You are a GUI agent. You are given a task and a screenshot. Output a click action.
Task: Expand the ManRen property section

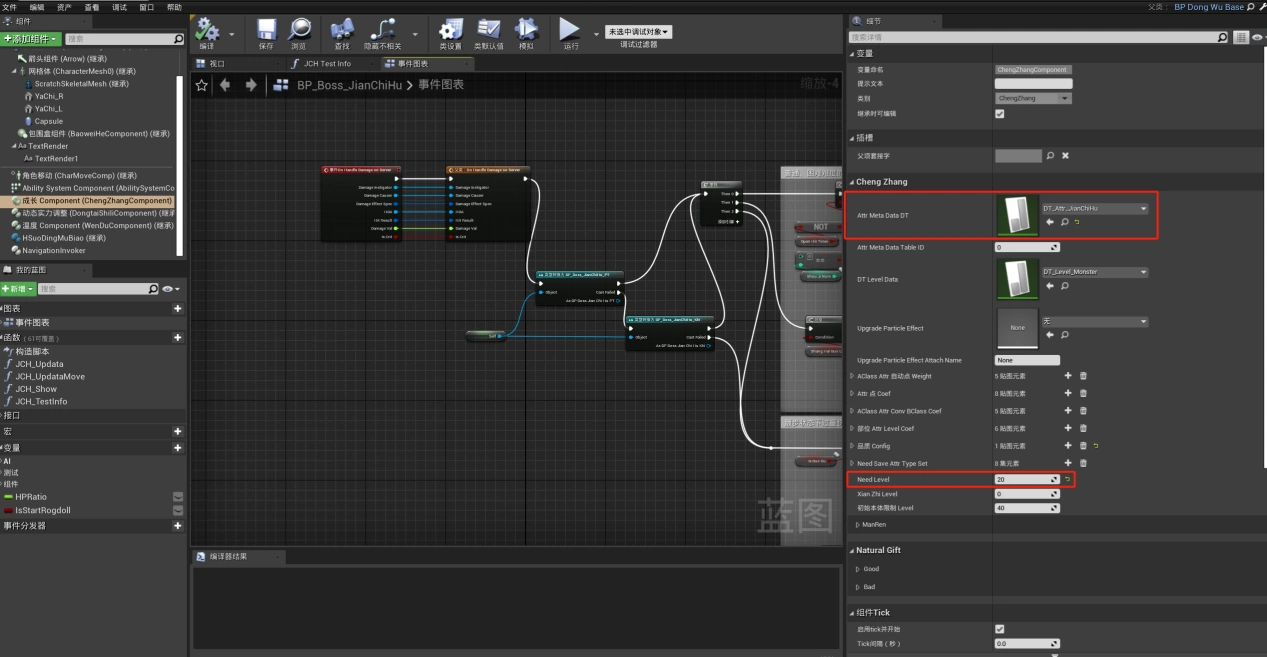coord(857,525)
